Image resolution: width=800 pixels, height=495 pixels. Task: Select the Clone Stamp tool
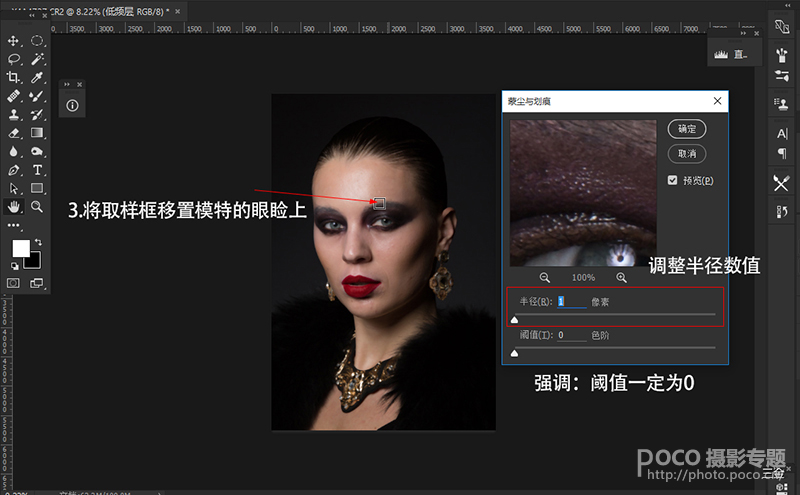tap(14, 114)
